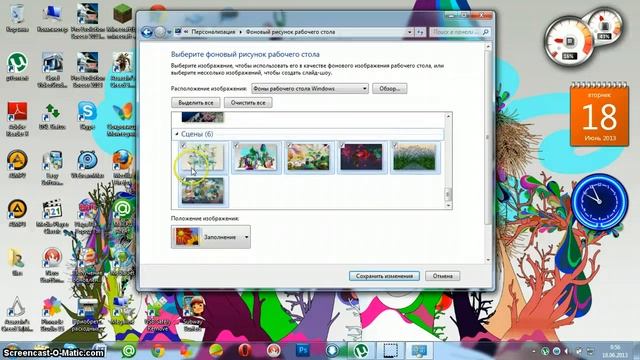Click the magnifier icon in search box
The width and height of the screenshot is (640, 360).
[486, 32]
